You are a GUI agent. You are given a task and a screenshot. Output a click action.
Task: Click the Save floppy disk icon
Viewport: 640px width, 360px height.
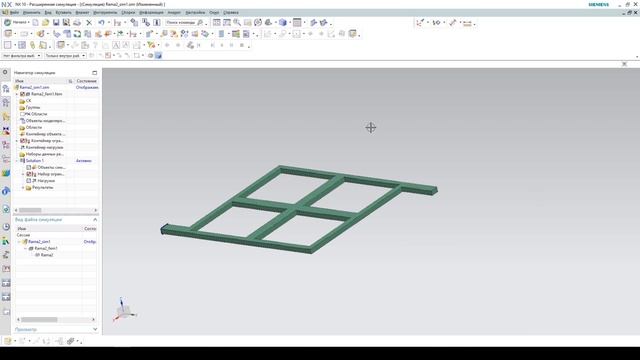[x=56, y=22]
